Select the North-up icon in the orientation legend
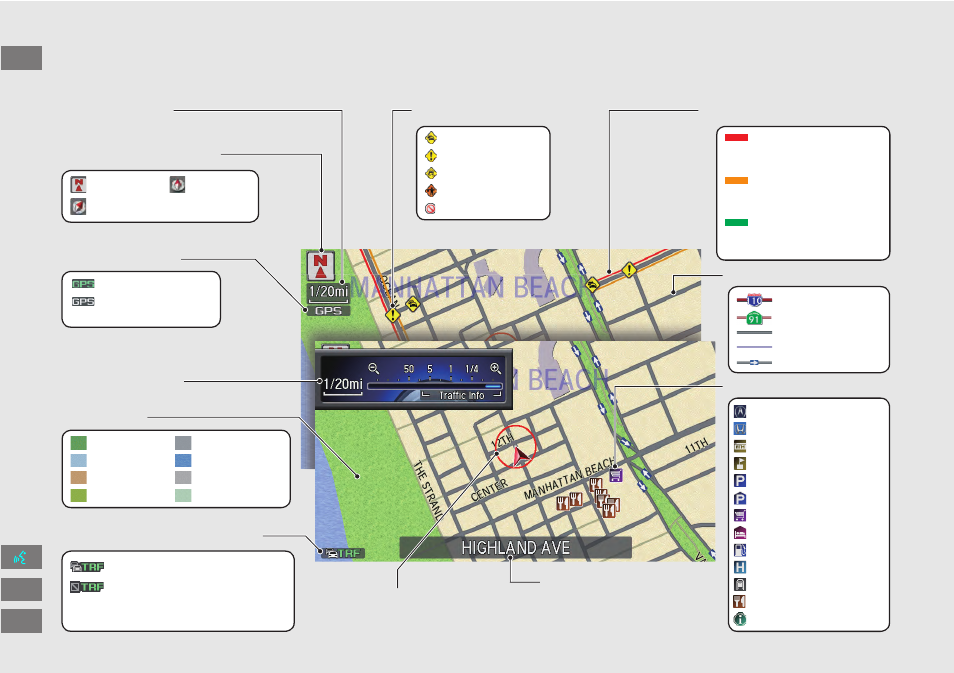Viewport: 954px width, 673px height. (x=78, y=184)
